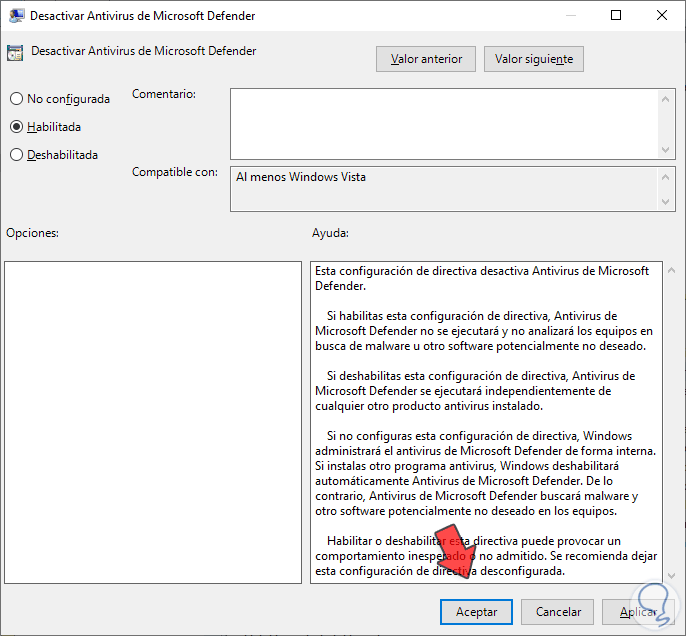Click the 'Si no configuras esta configuración' paragraph
This screenshot has width=686, height=636.
pyautogui.click(x=486, y=473)
